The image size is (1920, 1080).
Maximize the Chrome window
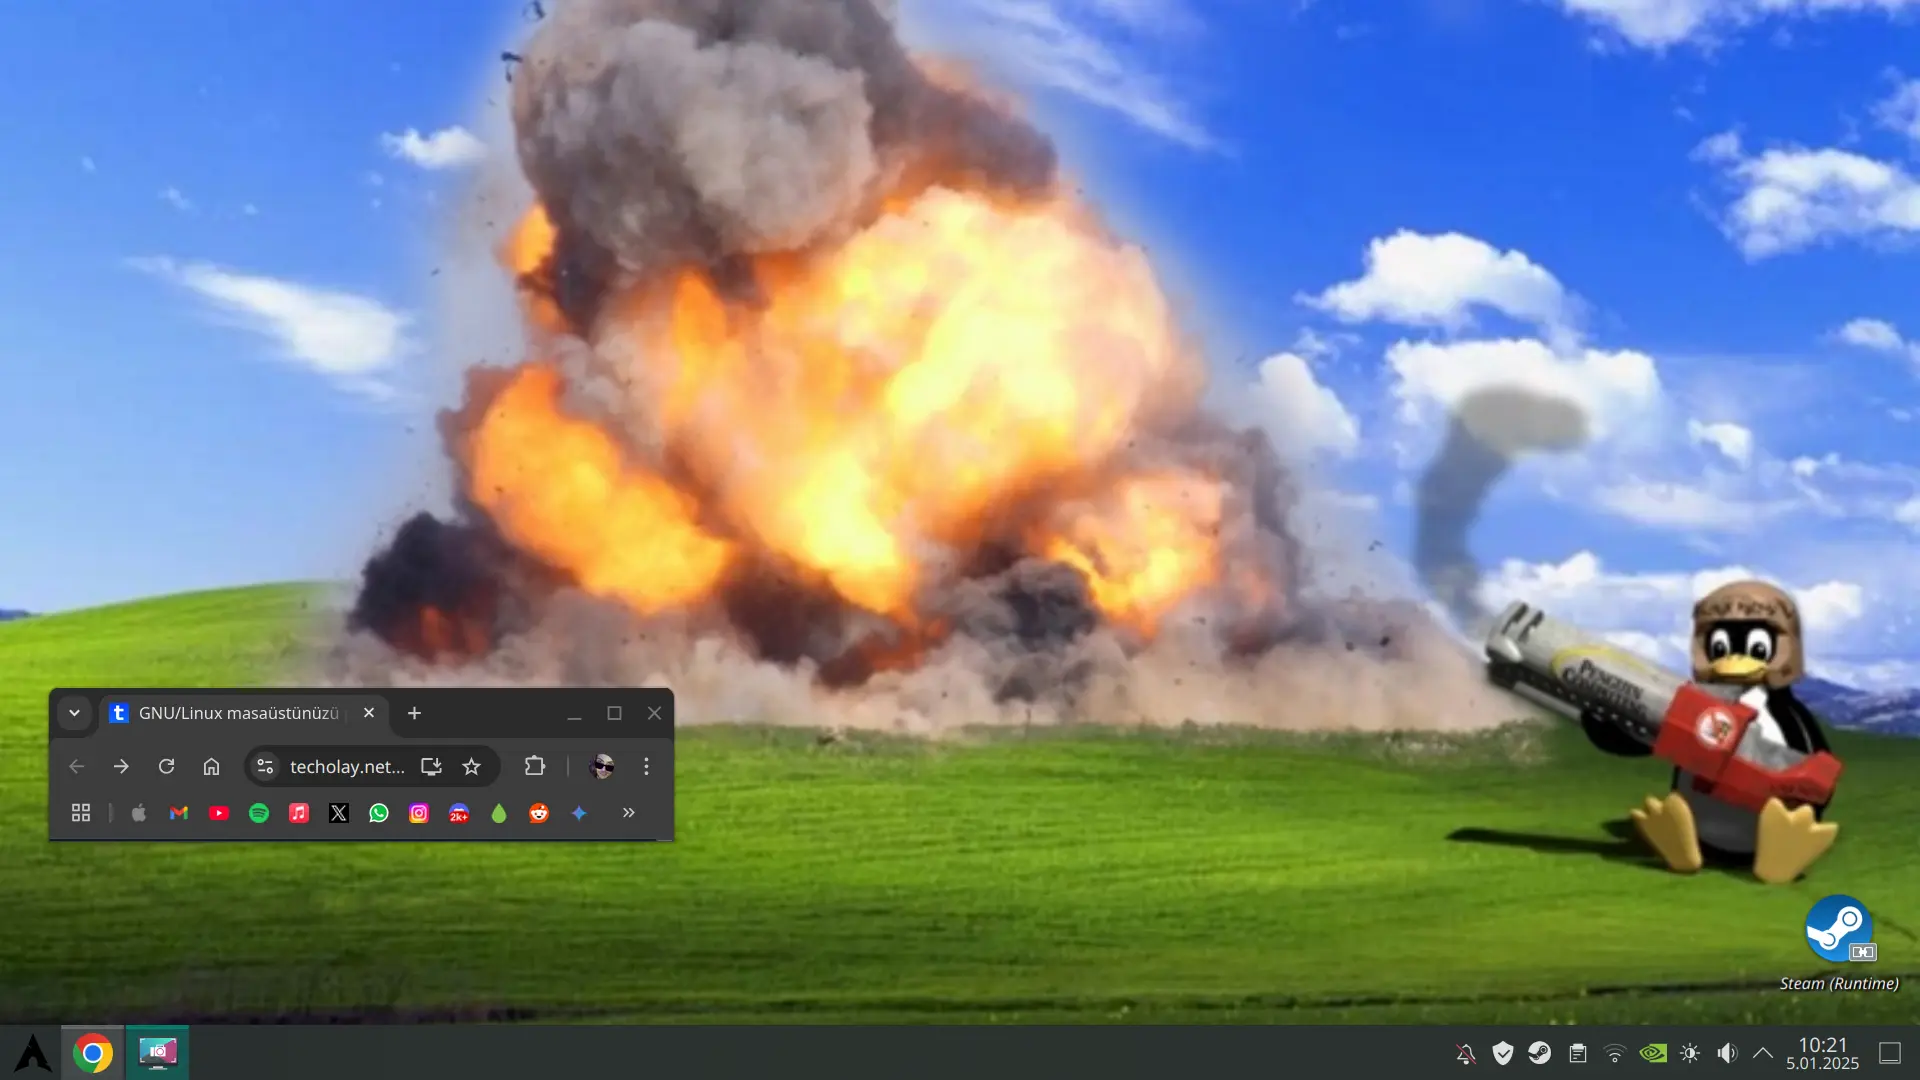click(x=614, y=713)
